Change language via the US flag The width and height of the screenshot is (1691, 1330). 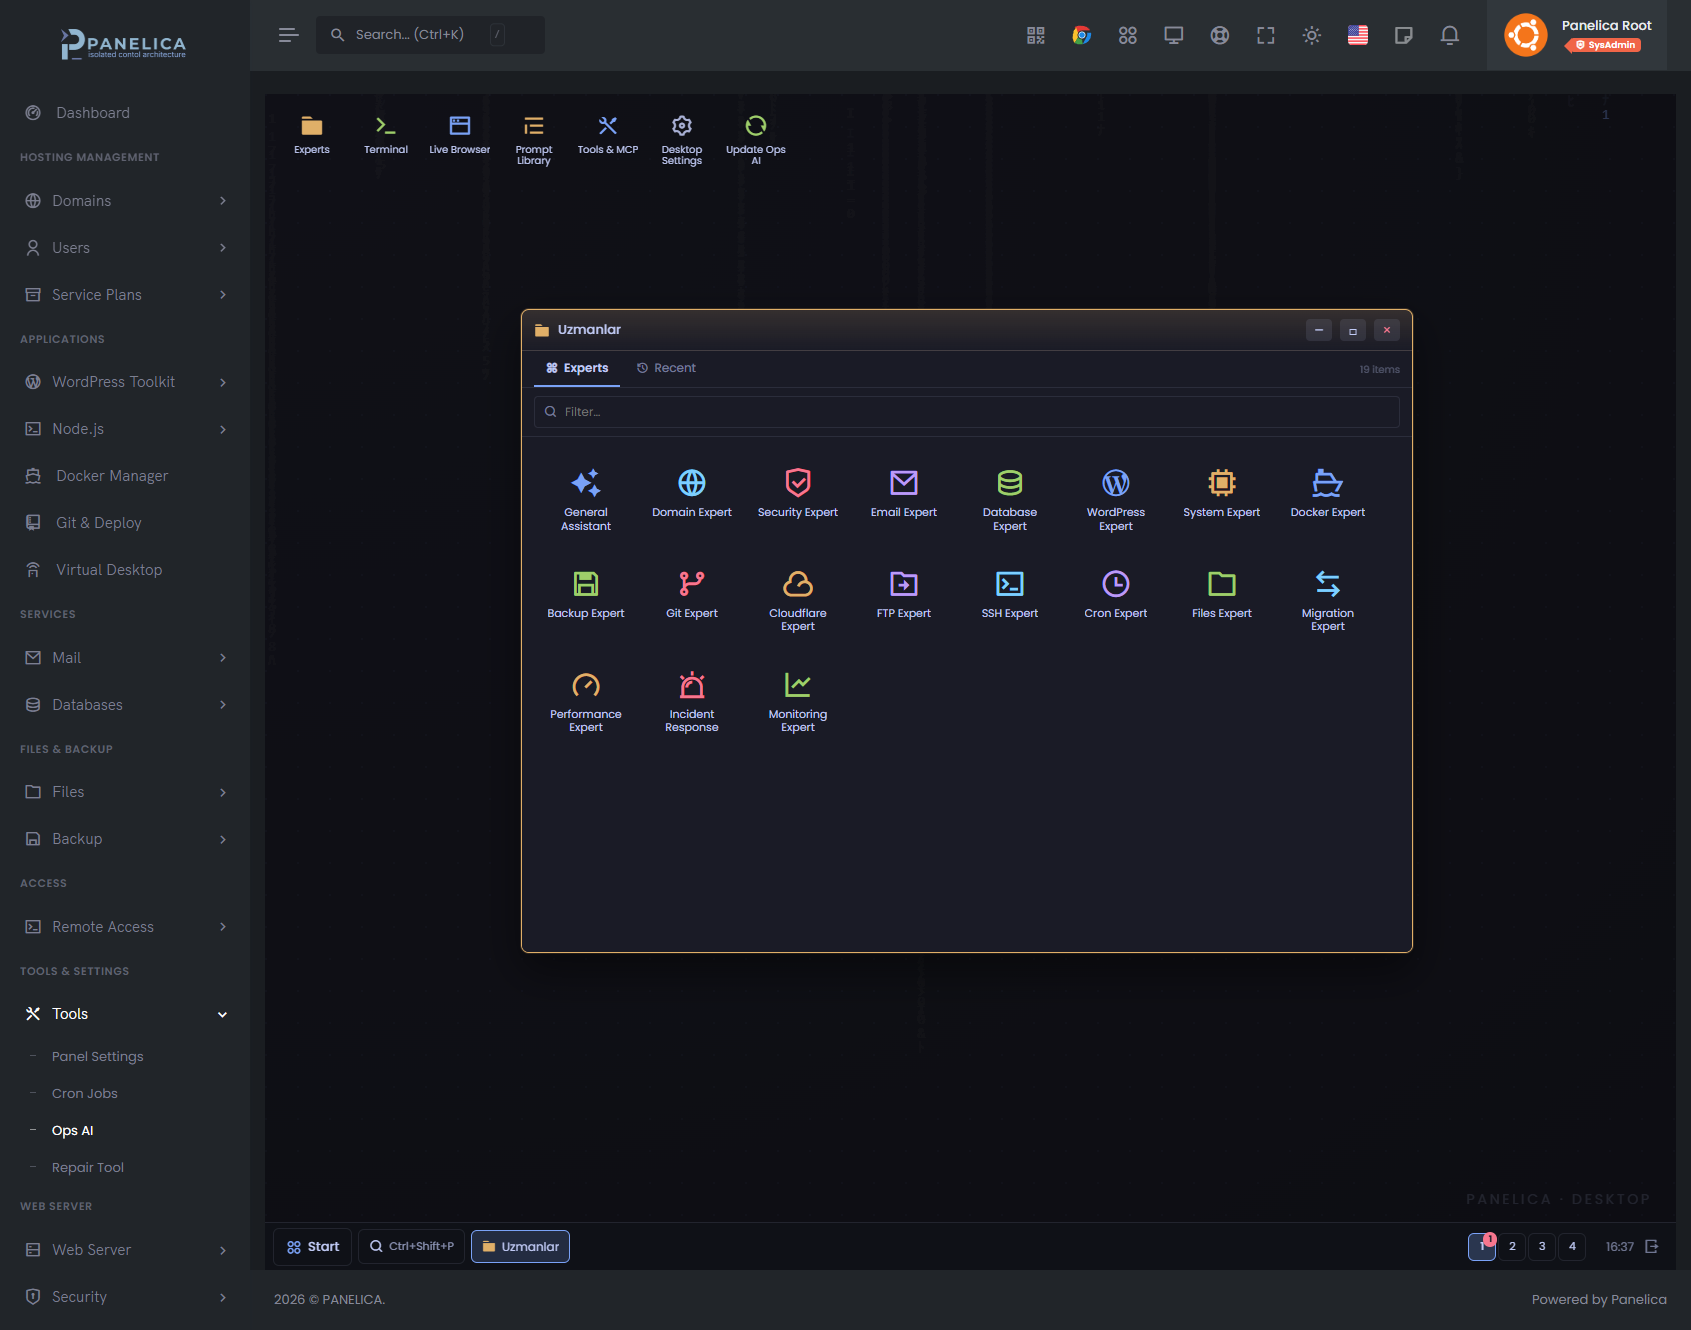(1358, 35)
